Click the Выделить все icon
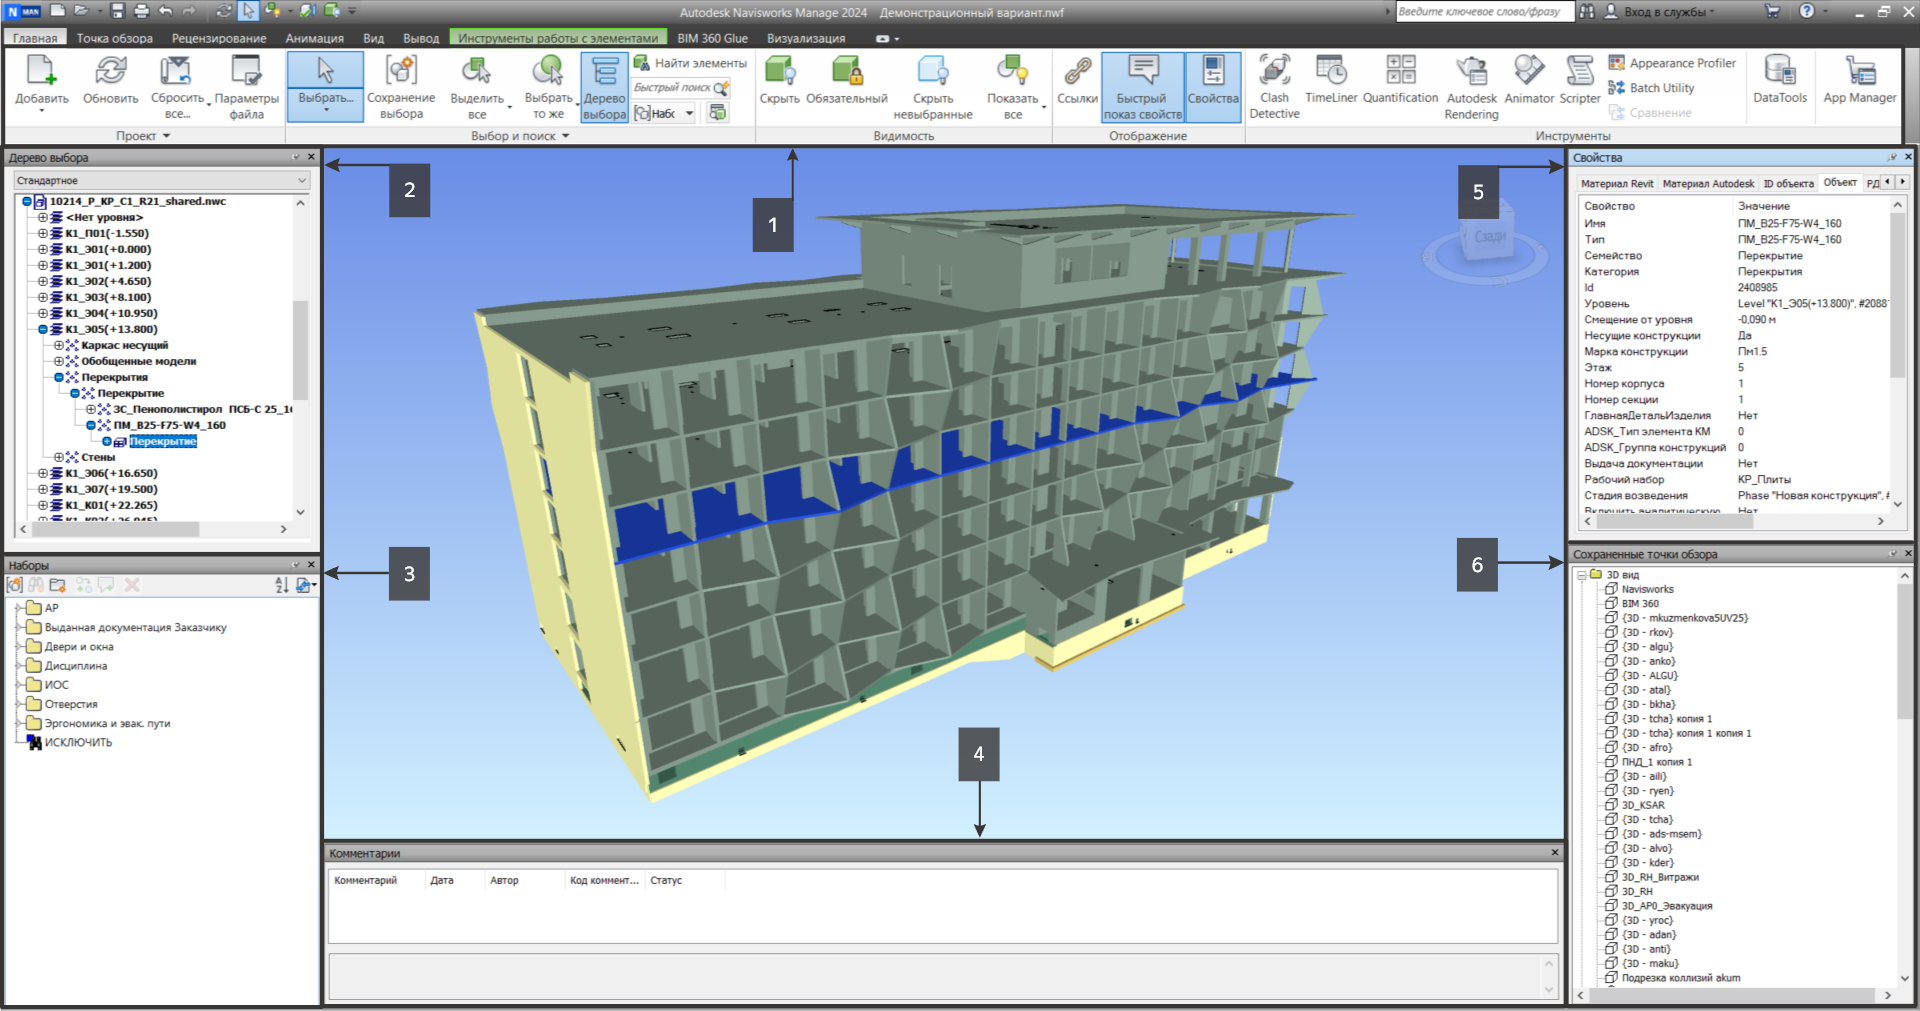Viewport: 1920px width, 1011px height. point(477,71)
